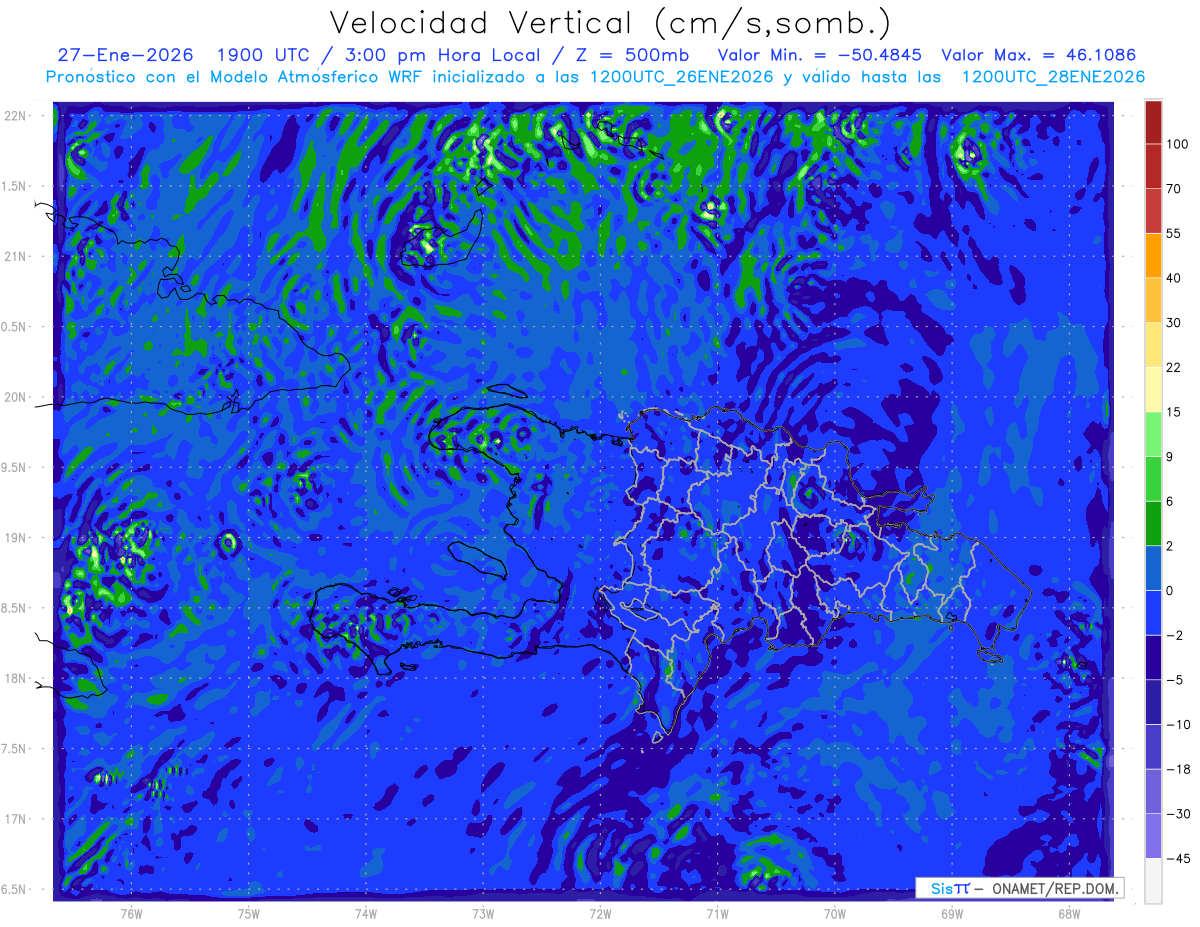This screenshot has height=927, width=1200.
Task: Click the colorbar label '-10'
Action: (1177, 724)
